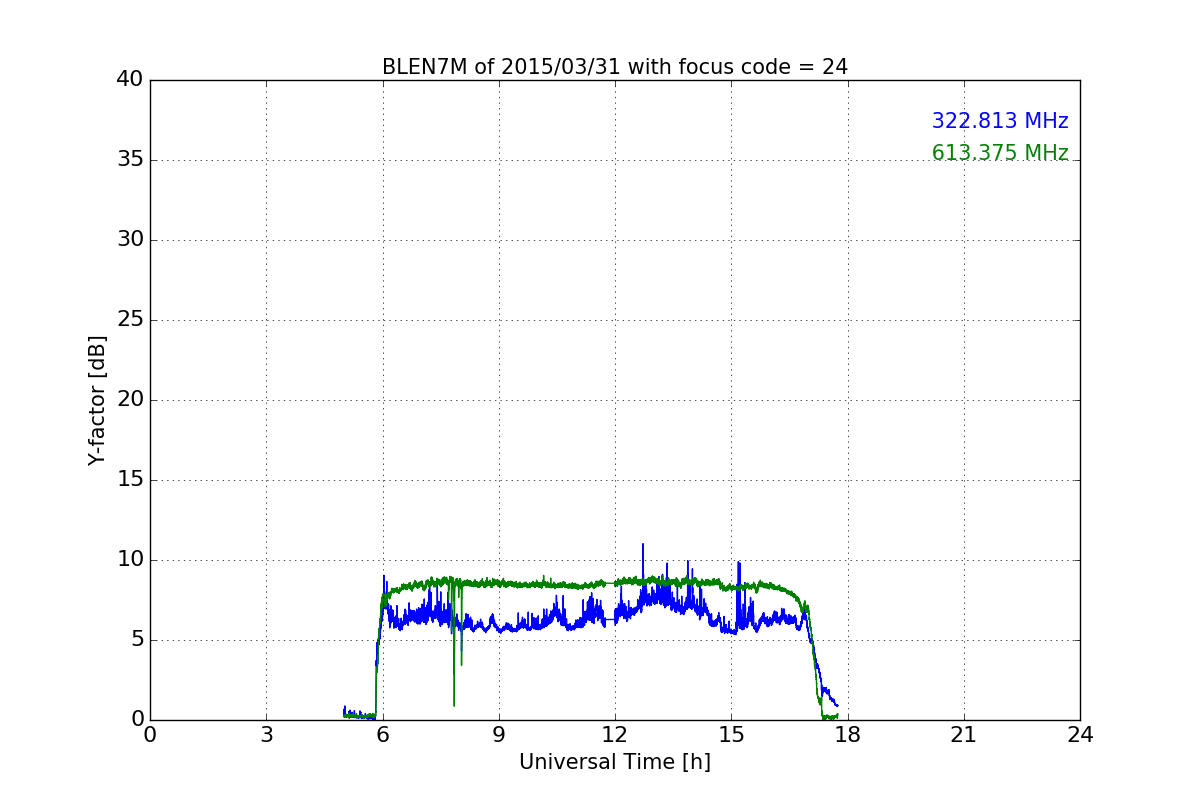Click the x-axis tick label '24'
This screenshot has width=1200, height=800.
(x=1080, y=735)
